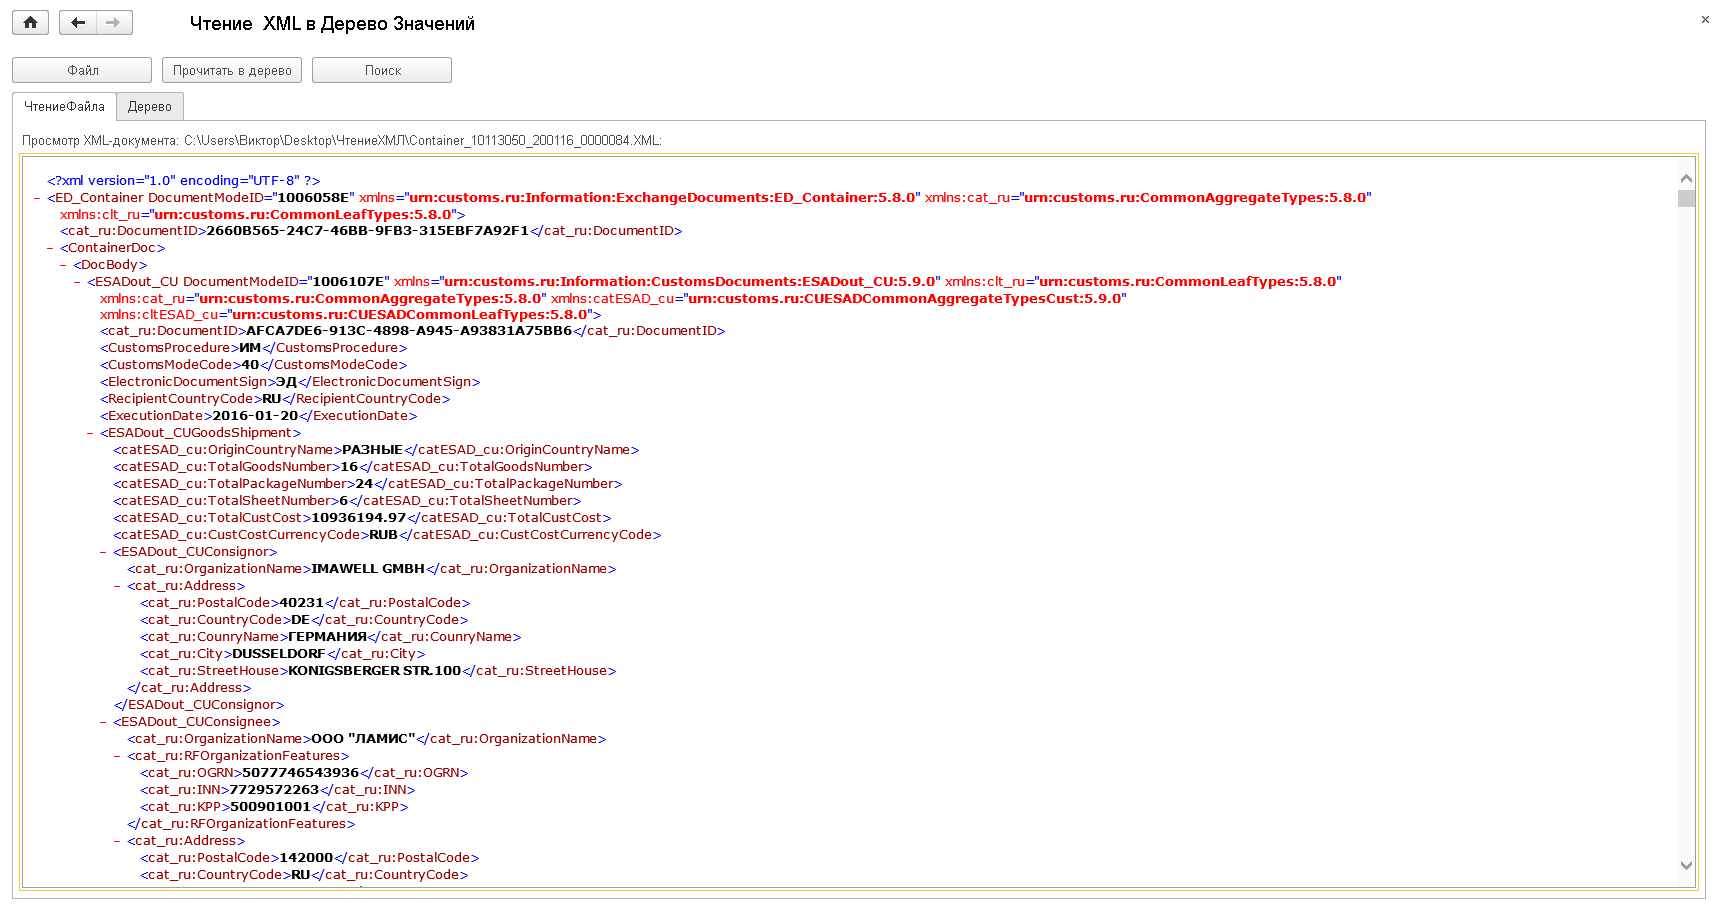Click the CustCostCurrencyCode value RUB
Screen dimensions: 1722x910
383,535
